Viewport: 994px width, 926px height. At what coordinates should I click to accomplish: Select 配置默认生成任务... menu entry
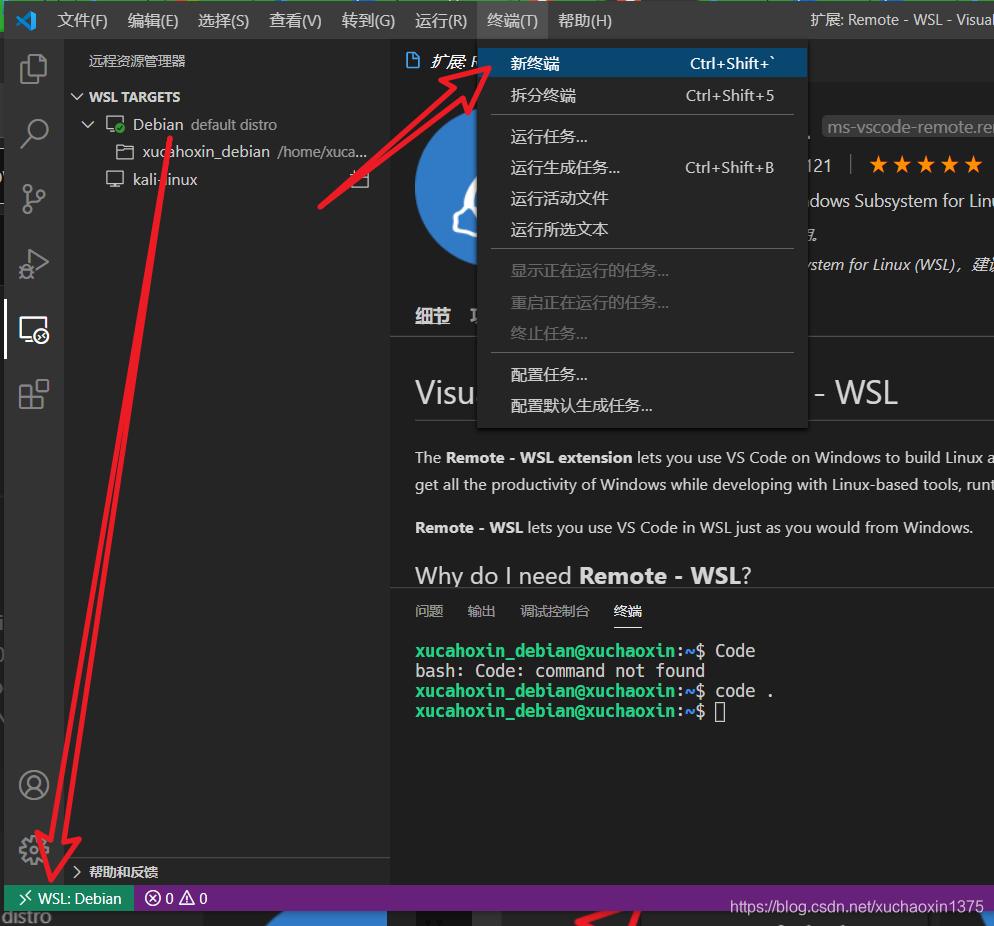[642, 406]
